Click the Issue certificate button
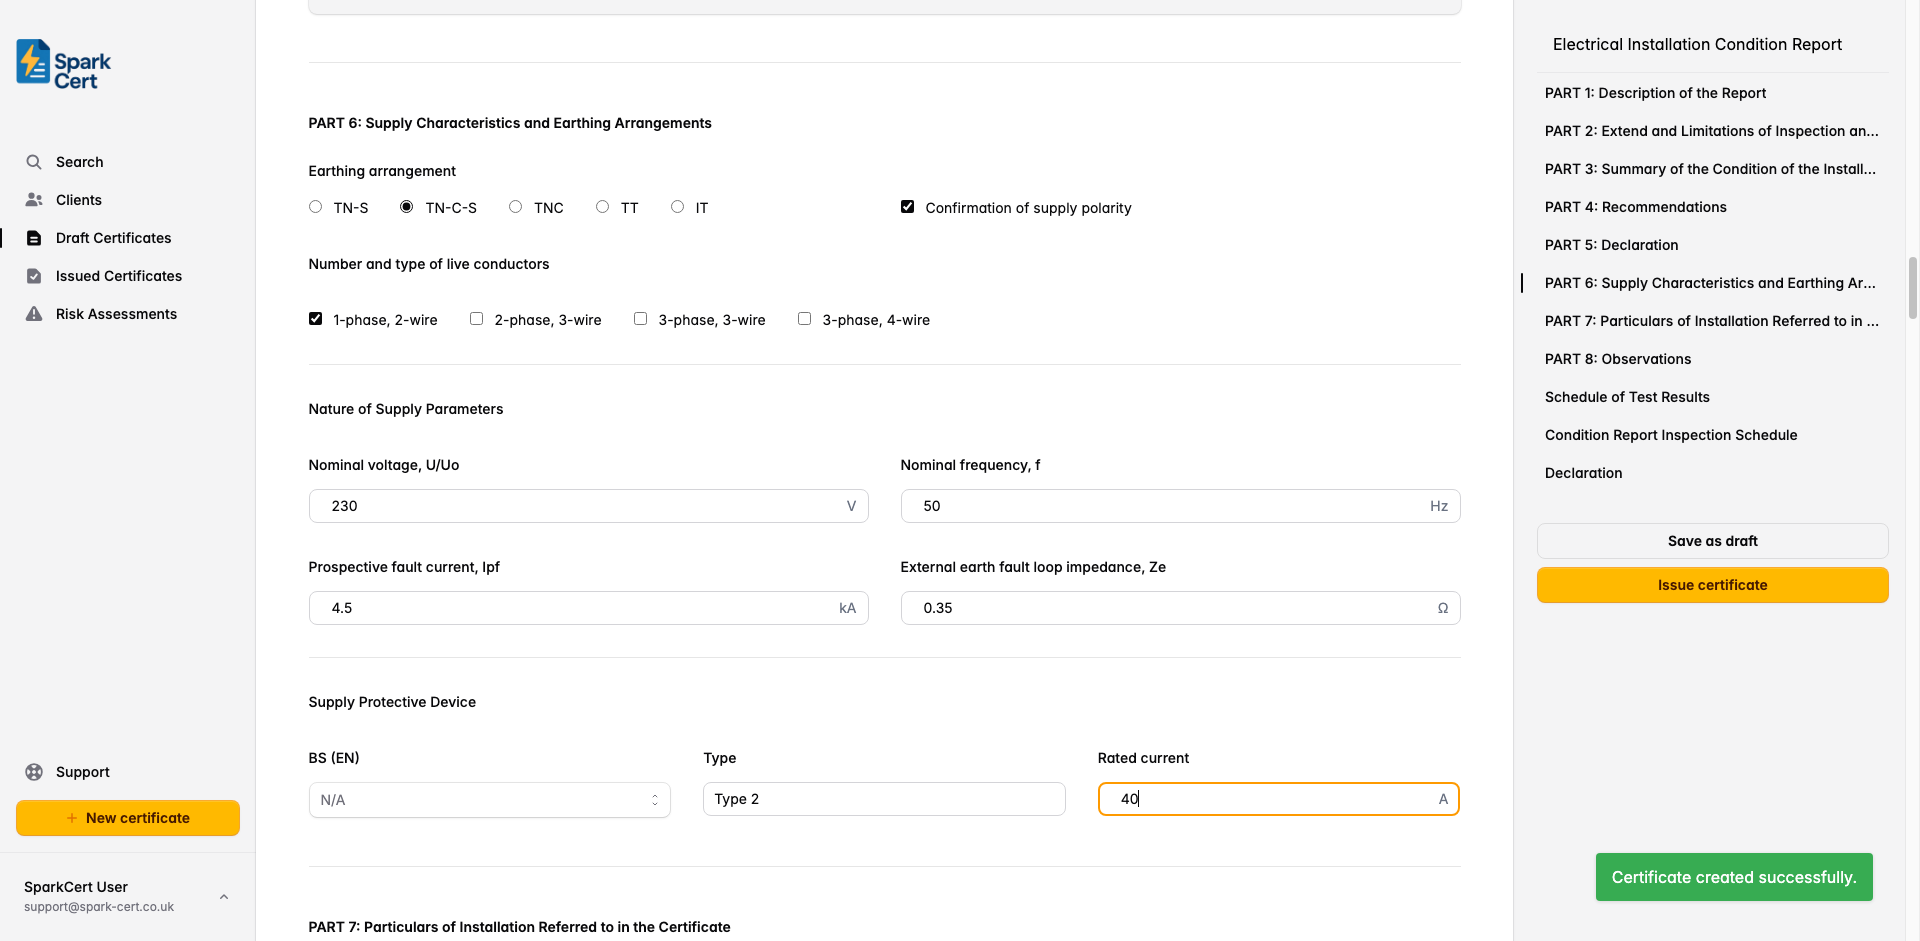1920x941 pixels. click(x=1712, y=585)
